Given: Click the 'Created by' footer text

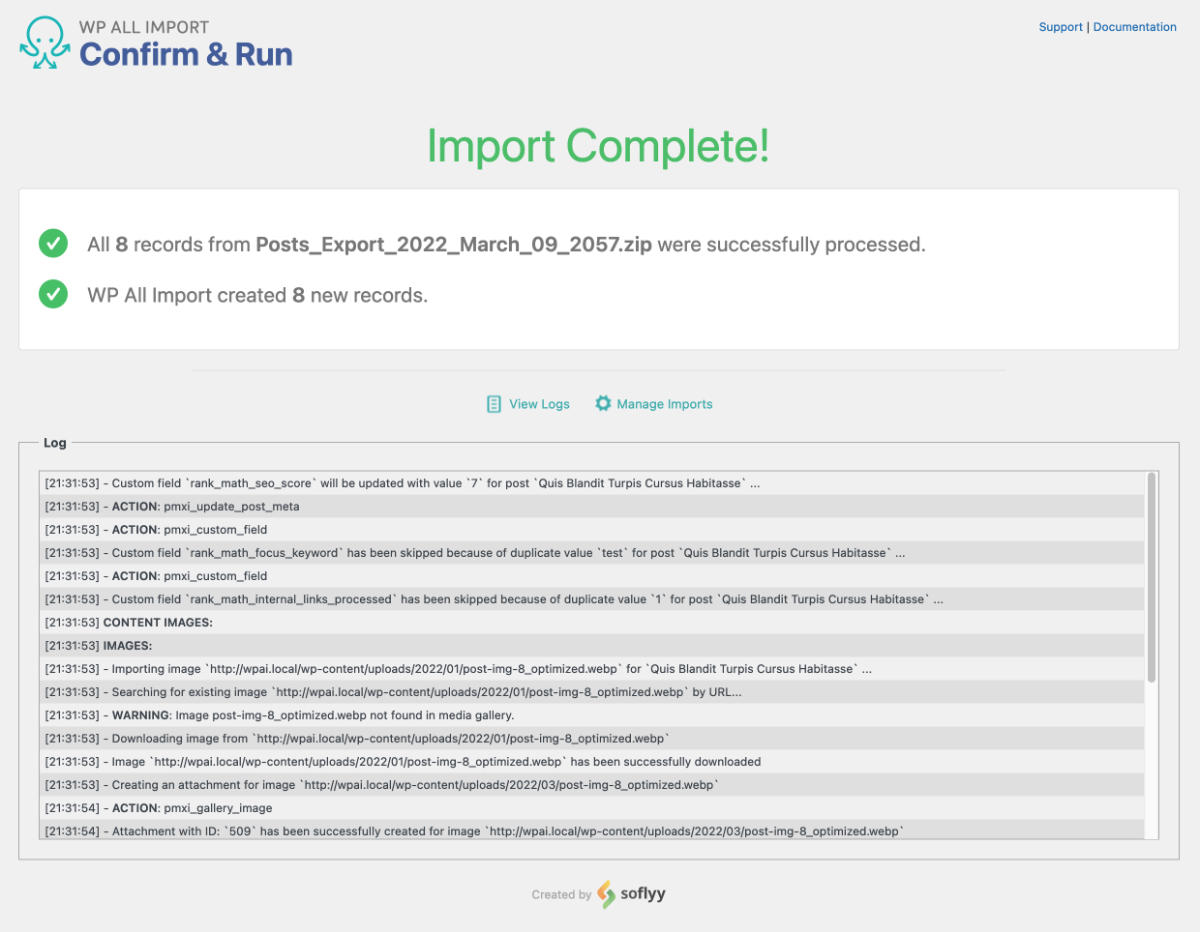Looking at the screenshot, I should [x=561, y=895].
